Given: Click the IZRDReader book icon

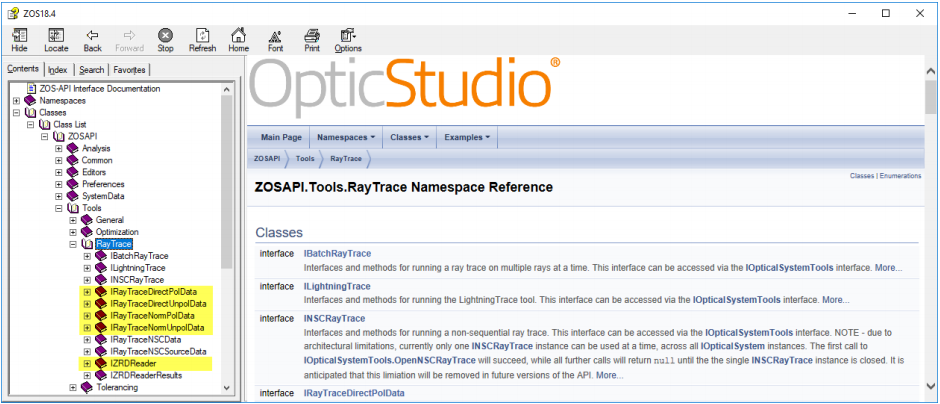Looking at the screenshot, I should (101, 364).
